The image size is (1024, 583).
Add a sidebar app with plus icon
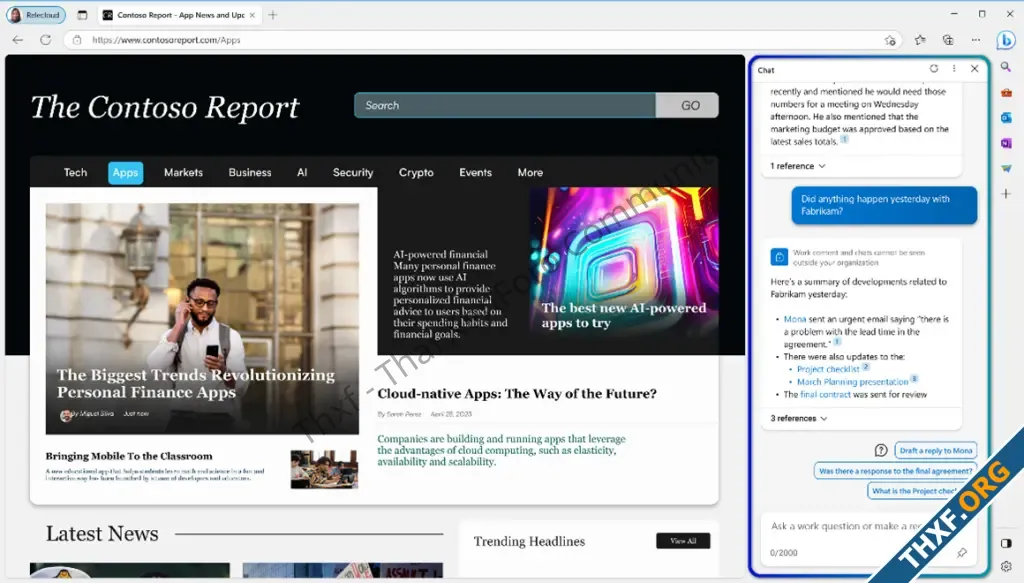(1006, 194)
